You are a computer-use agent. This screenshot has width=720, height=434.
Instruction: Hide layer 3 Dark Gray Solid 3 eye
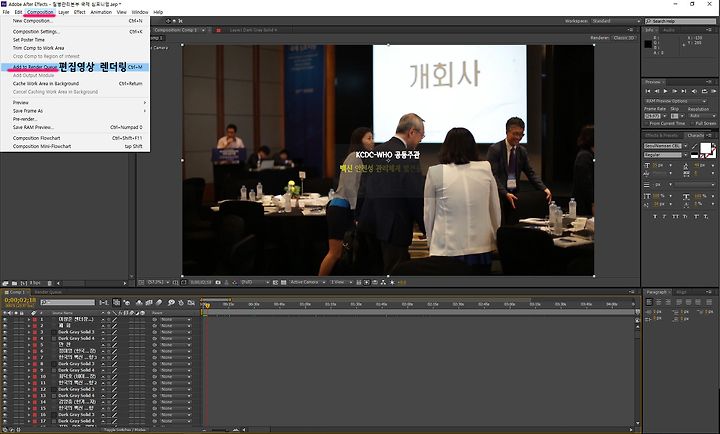(x=5, y=332)
